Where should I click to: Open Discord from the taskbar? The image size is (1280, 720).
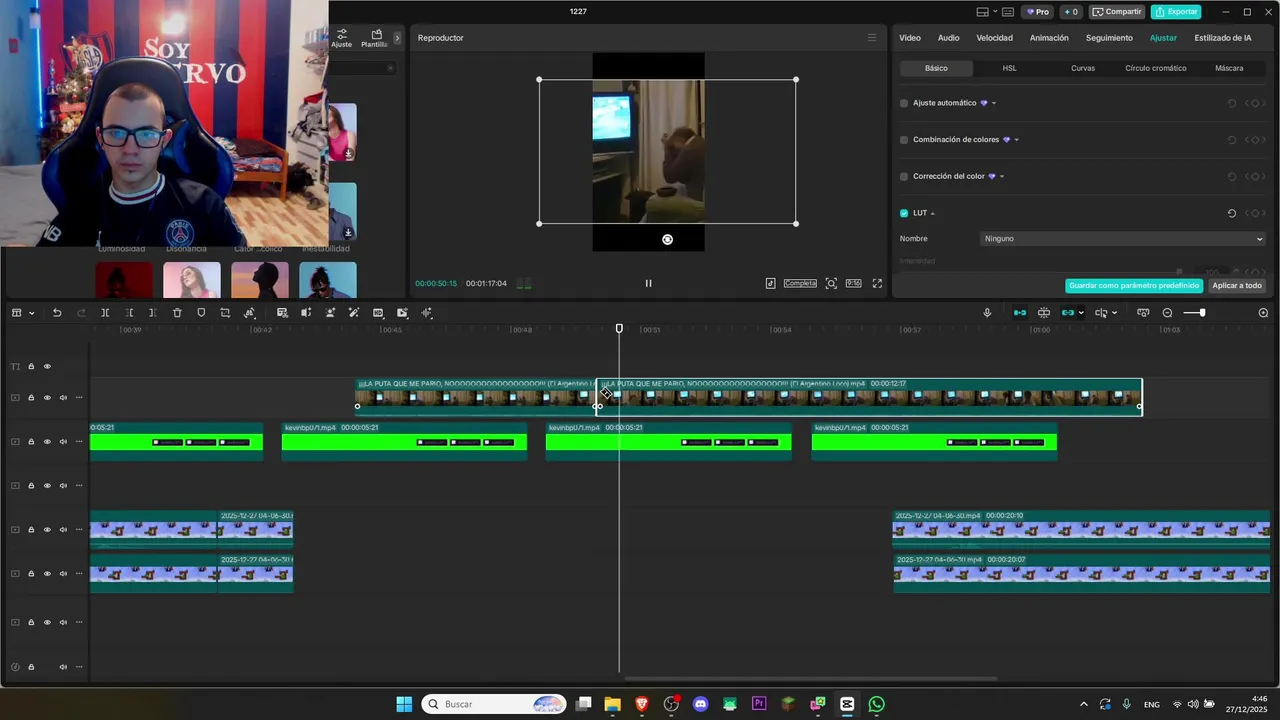[x=700, y=704]
